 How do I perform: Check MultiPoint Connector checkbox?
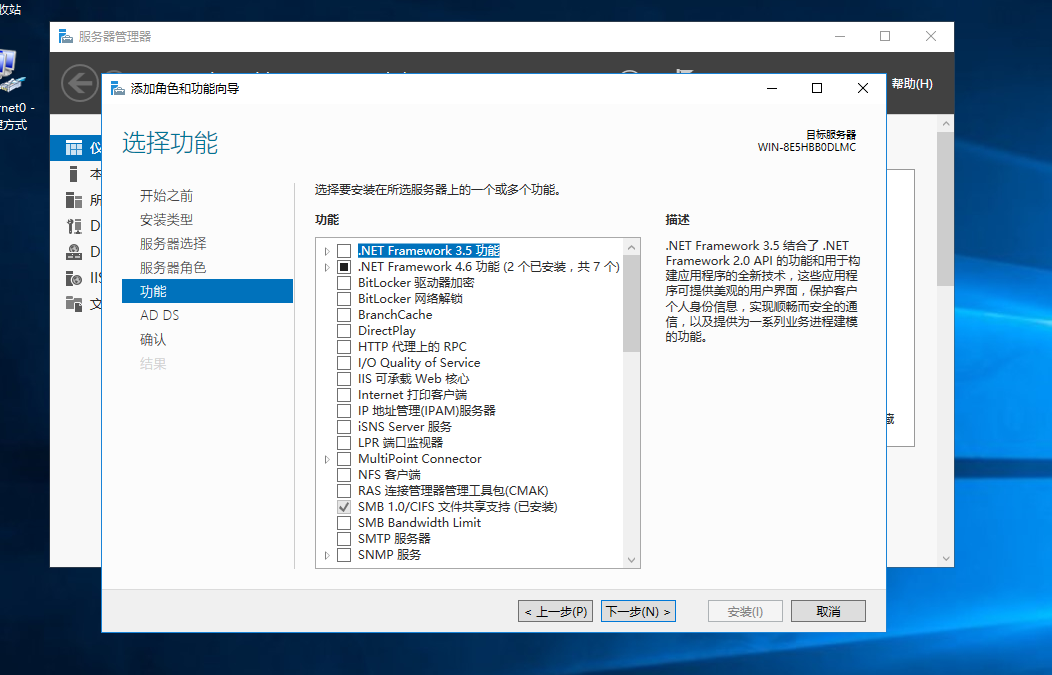coord(344,459)
